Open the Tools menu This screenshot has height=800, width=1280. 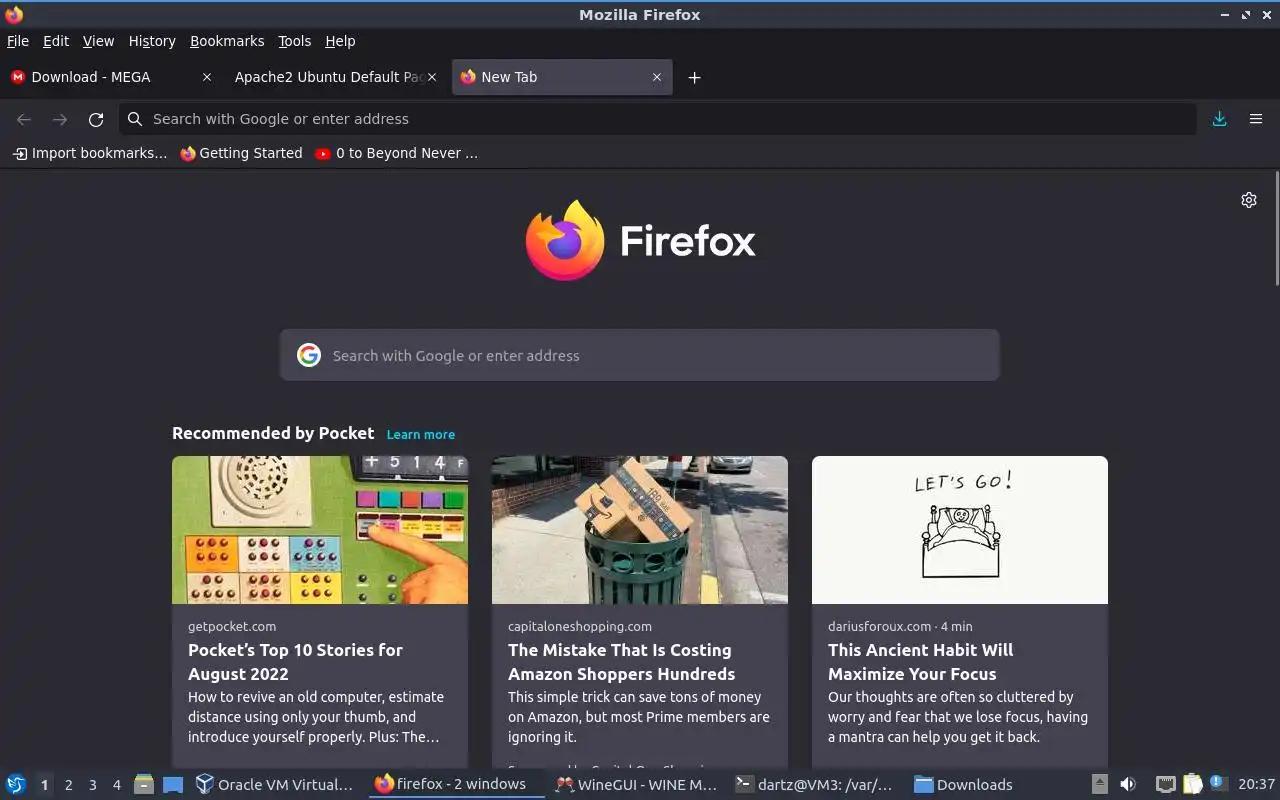pyautogui.click(x=295, y=41)
